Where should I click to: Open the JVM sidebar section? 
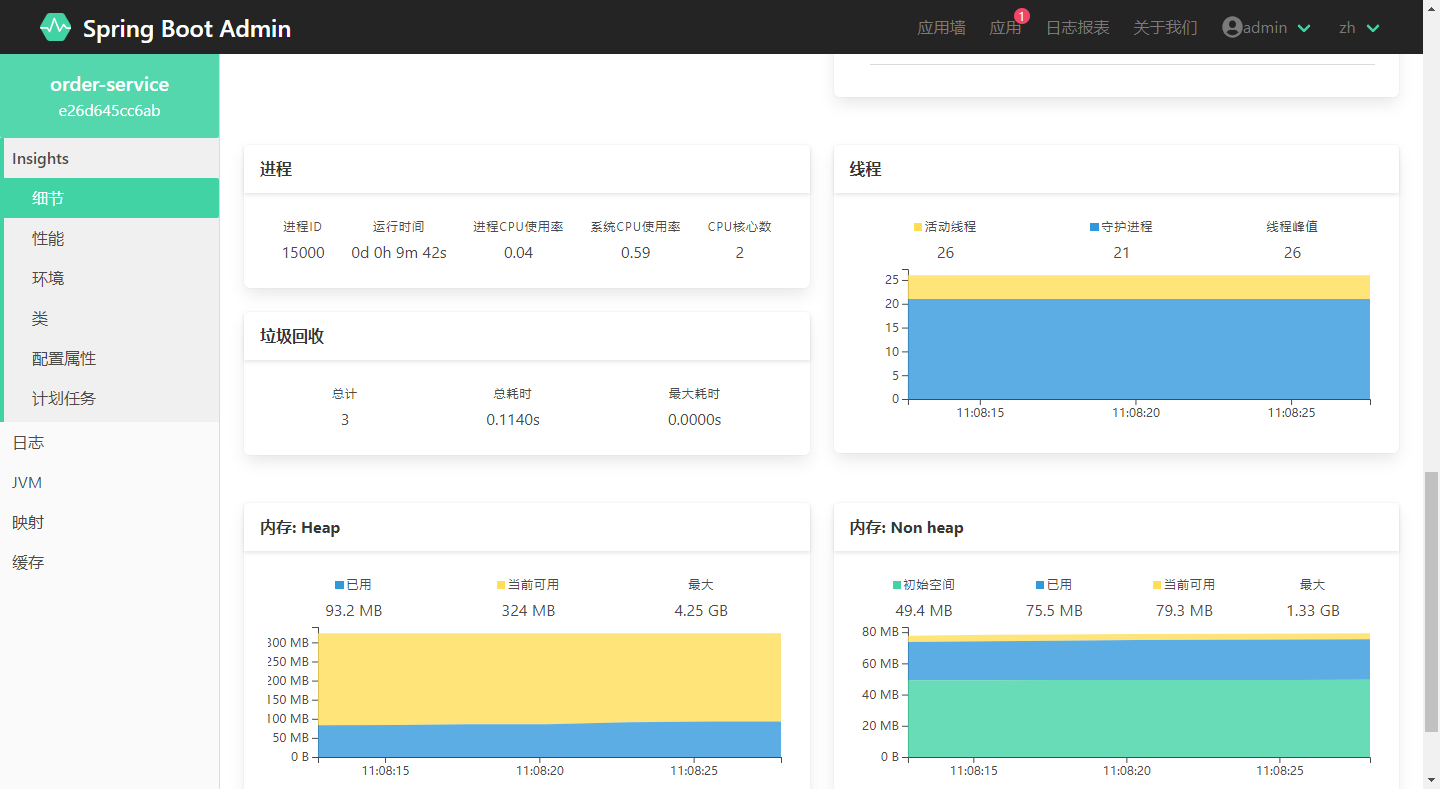click(109, 482)
